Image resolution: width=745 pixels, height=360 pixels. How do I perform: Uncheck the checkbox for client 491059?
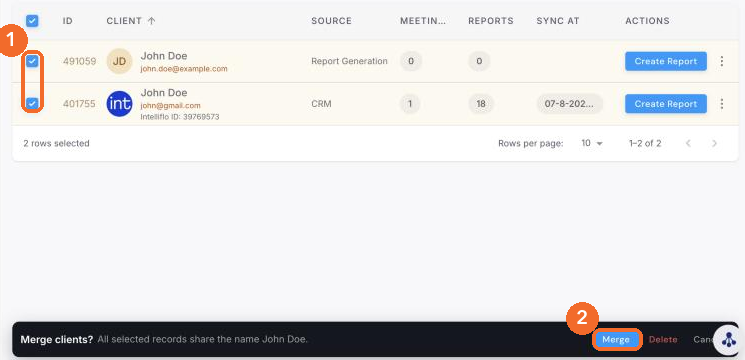pyautogui.click(x=32, y=61)
